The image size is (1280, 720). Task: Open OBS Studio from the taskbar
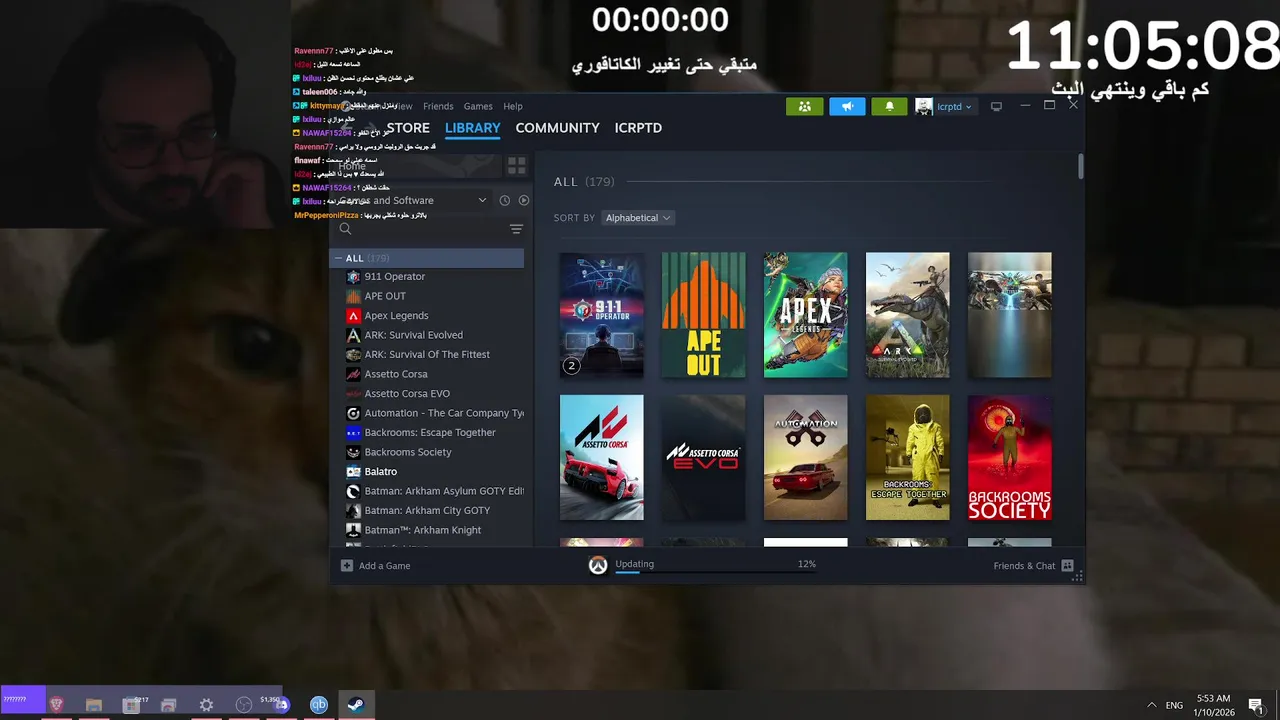[x=243, y=704]
